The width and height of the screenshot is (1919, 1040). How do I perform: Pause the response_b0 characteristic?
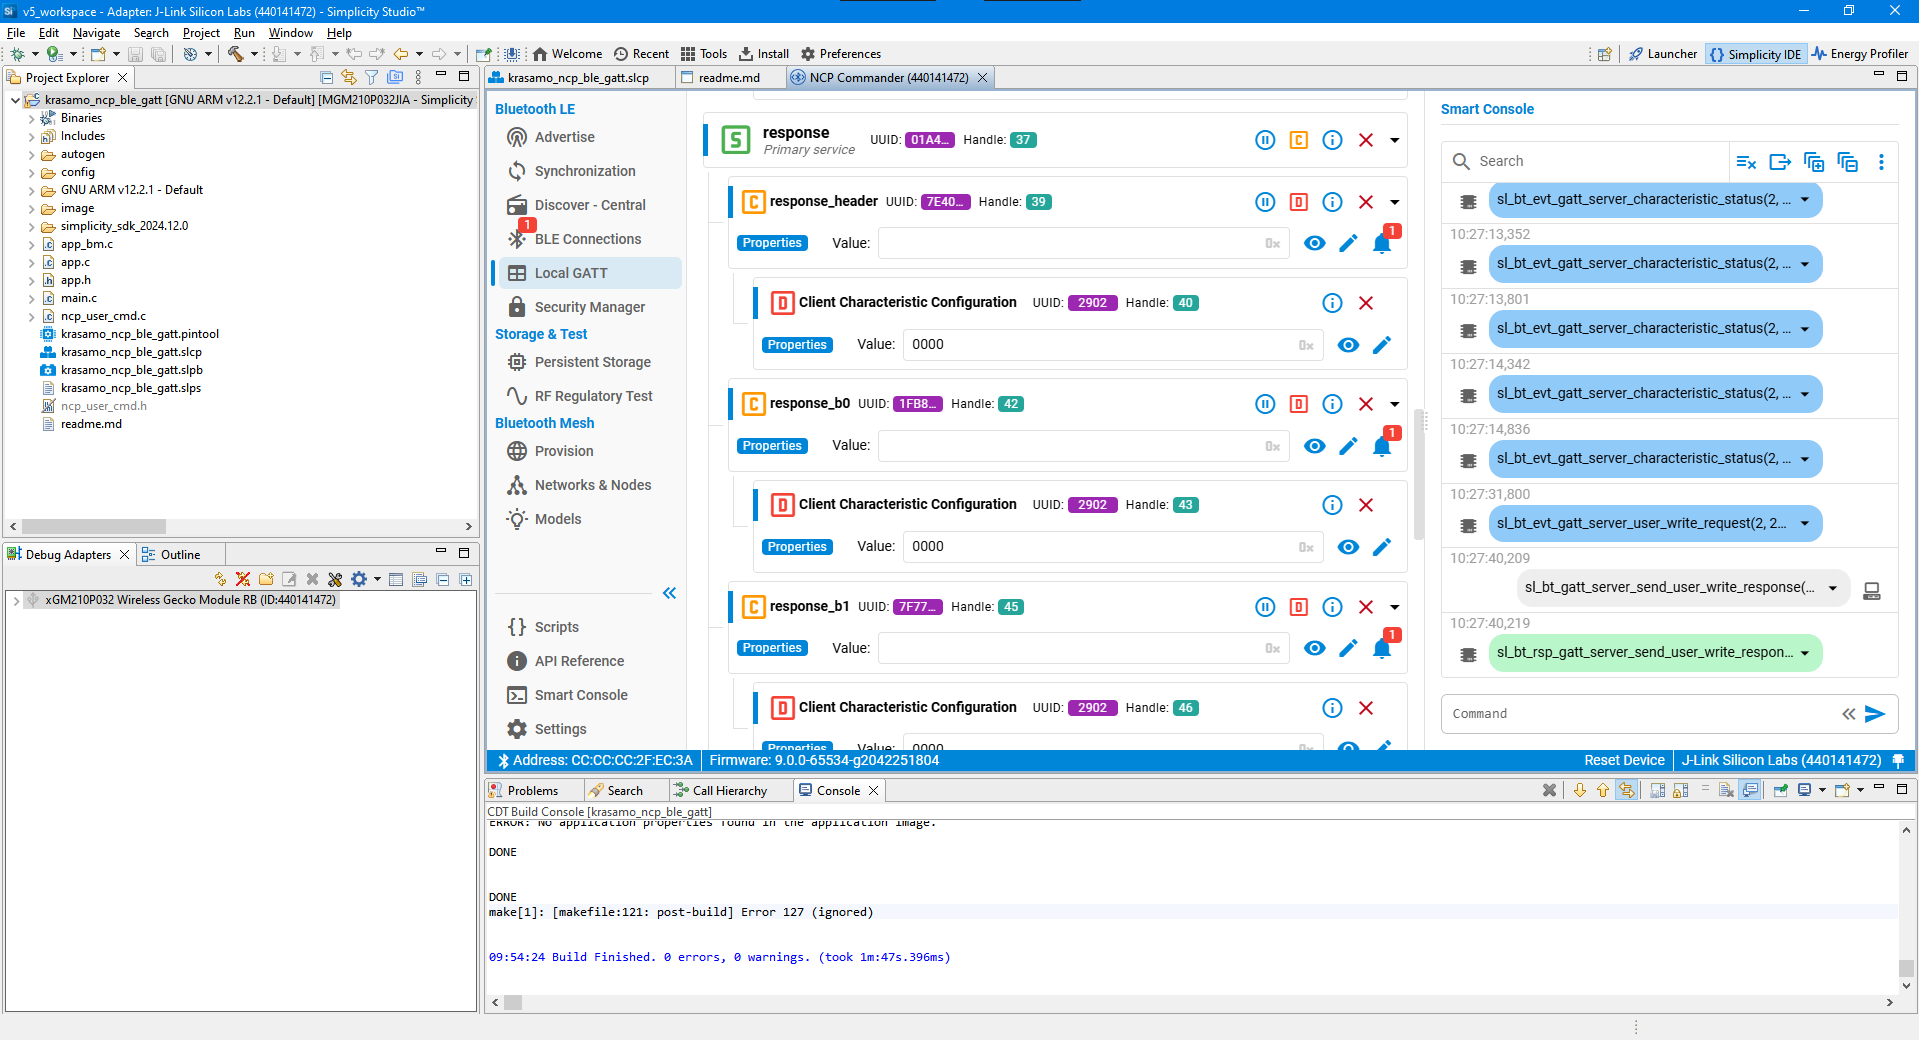[1265, 404]
